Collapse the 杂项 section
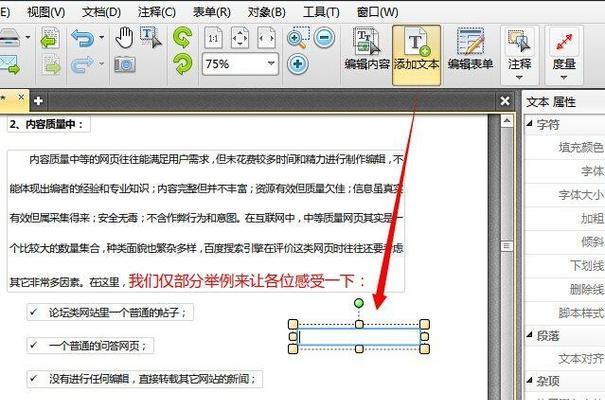 (530, 380)
